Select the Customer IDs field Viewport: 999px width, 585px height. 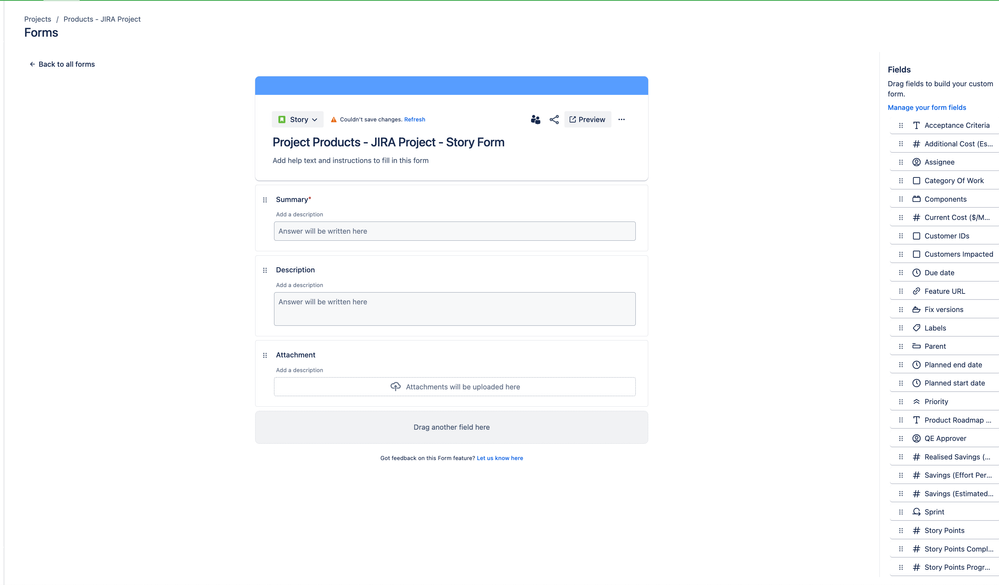pos(945,236)
